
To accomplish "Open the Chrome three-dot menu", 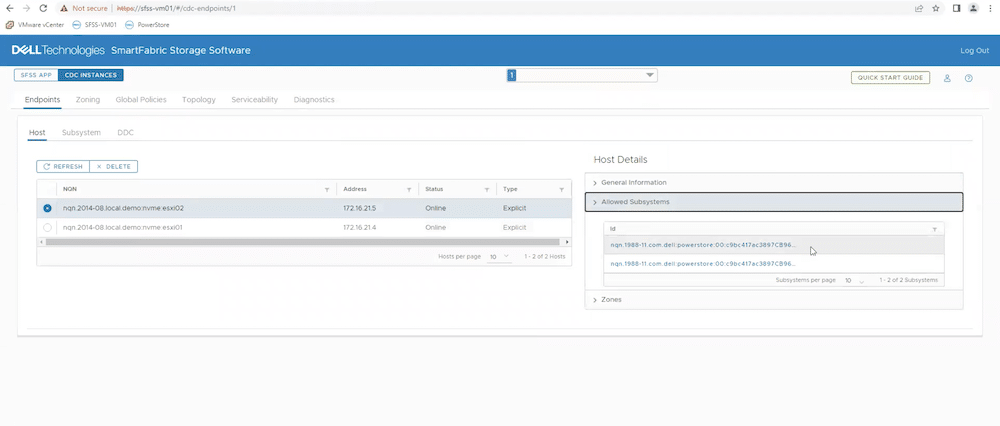I will pyautogui.click(x=990, y=8).
